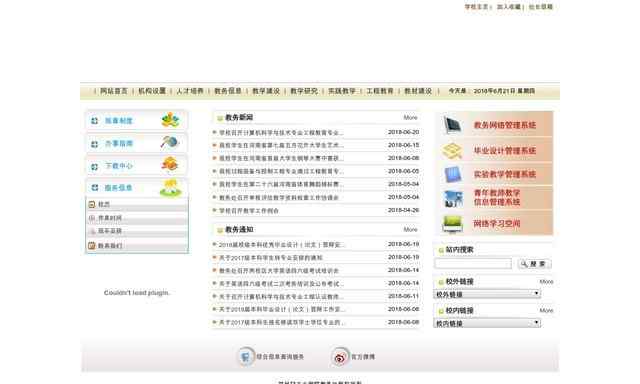640x384 pixels.
Task: Focus the 站内搜索 search input field
Action: [x=473, y=264]
